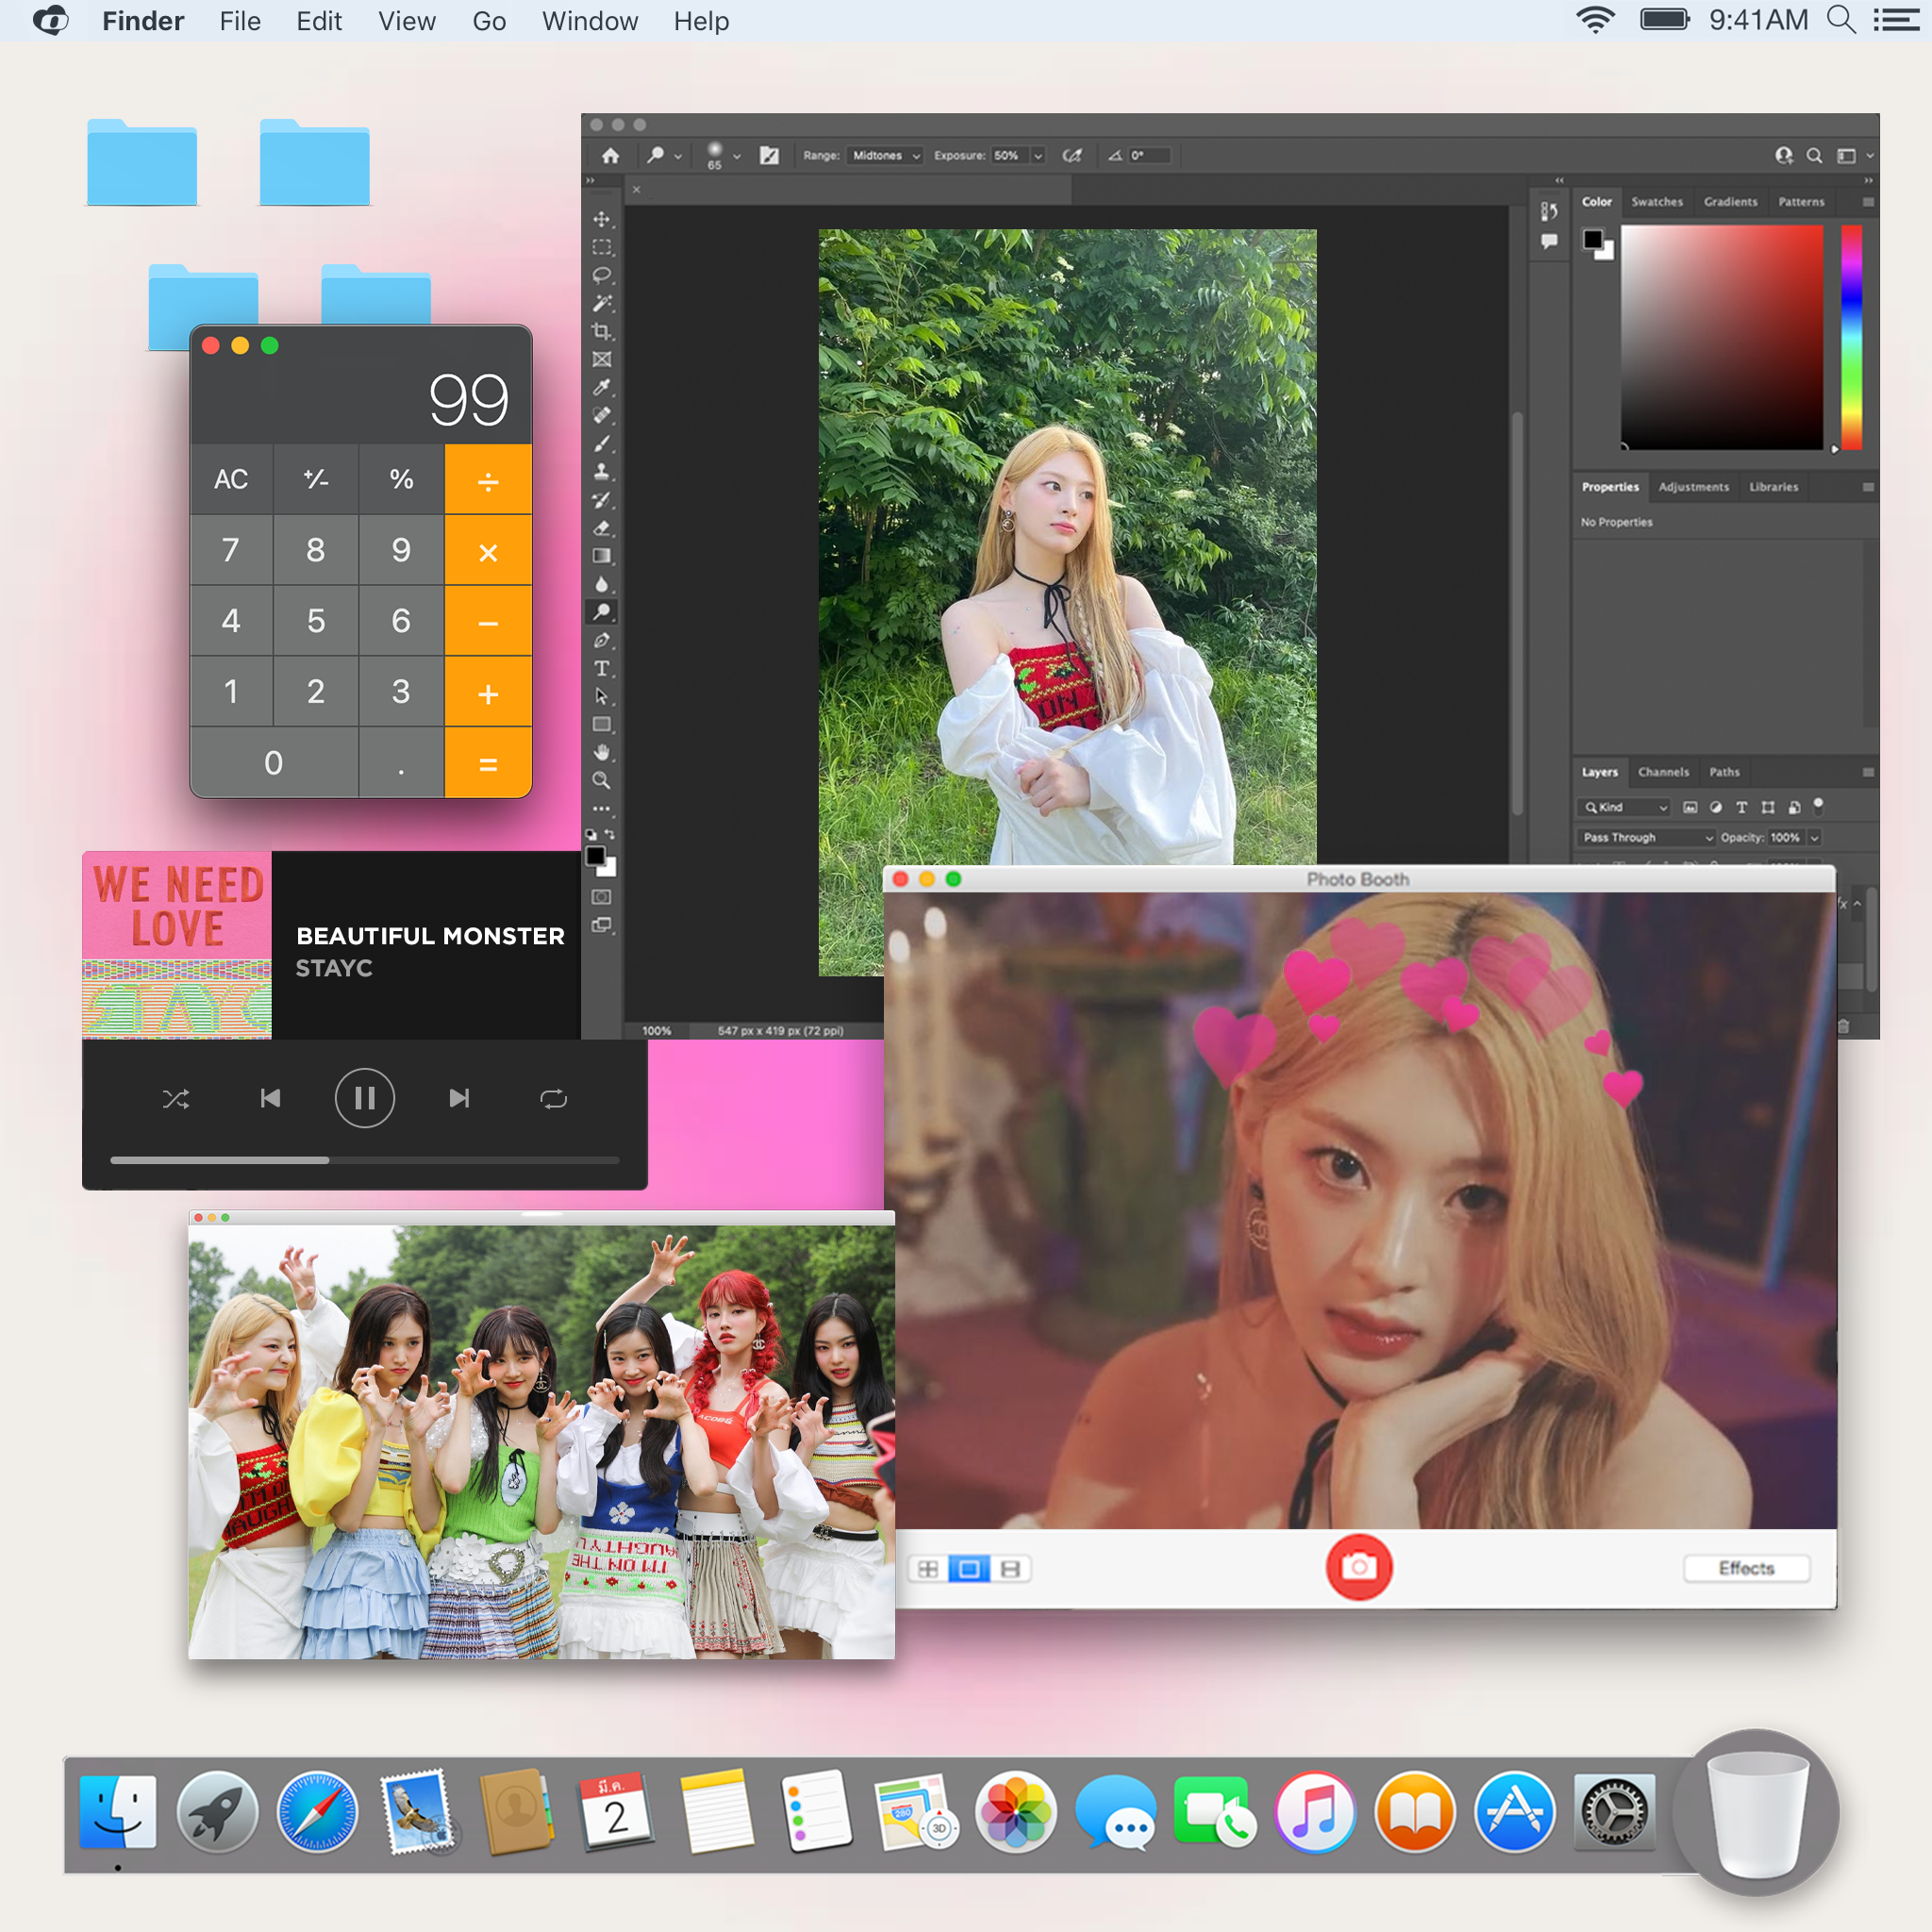1932x1932 pixels.
Task: Click the Photo Booth camera shutter button
Action: [x=1358, y=1567]
